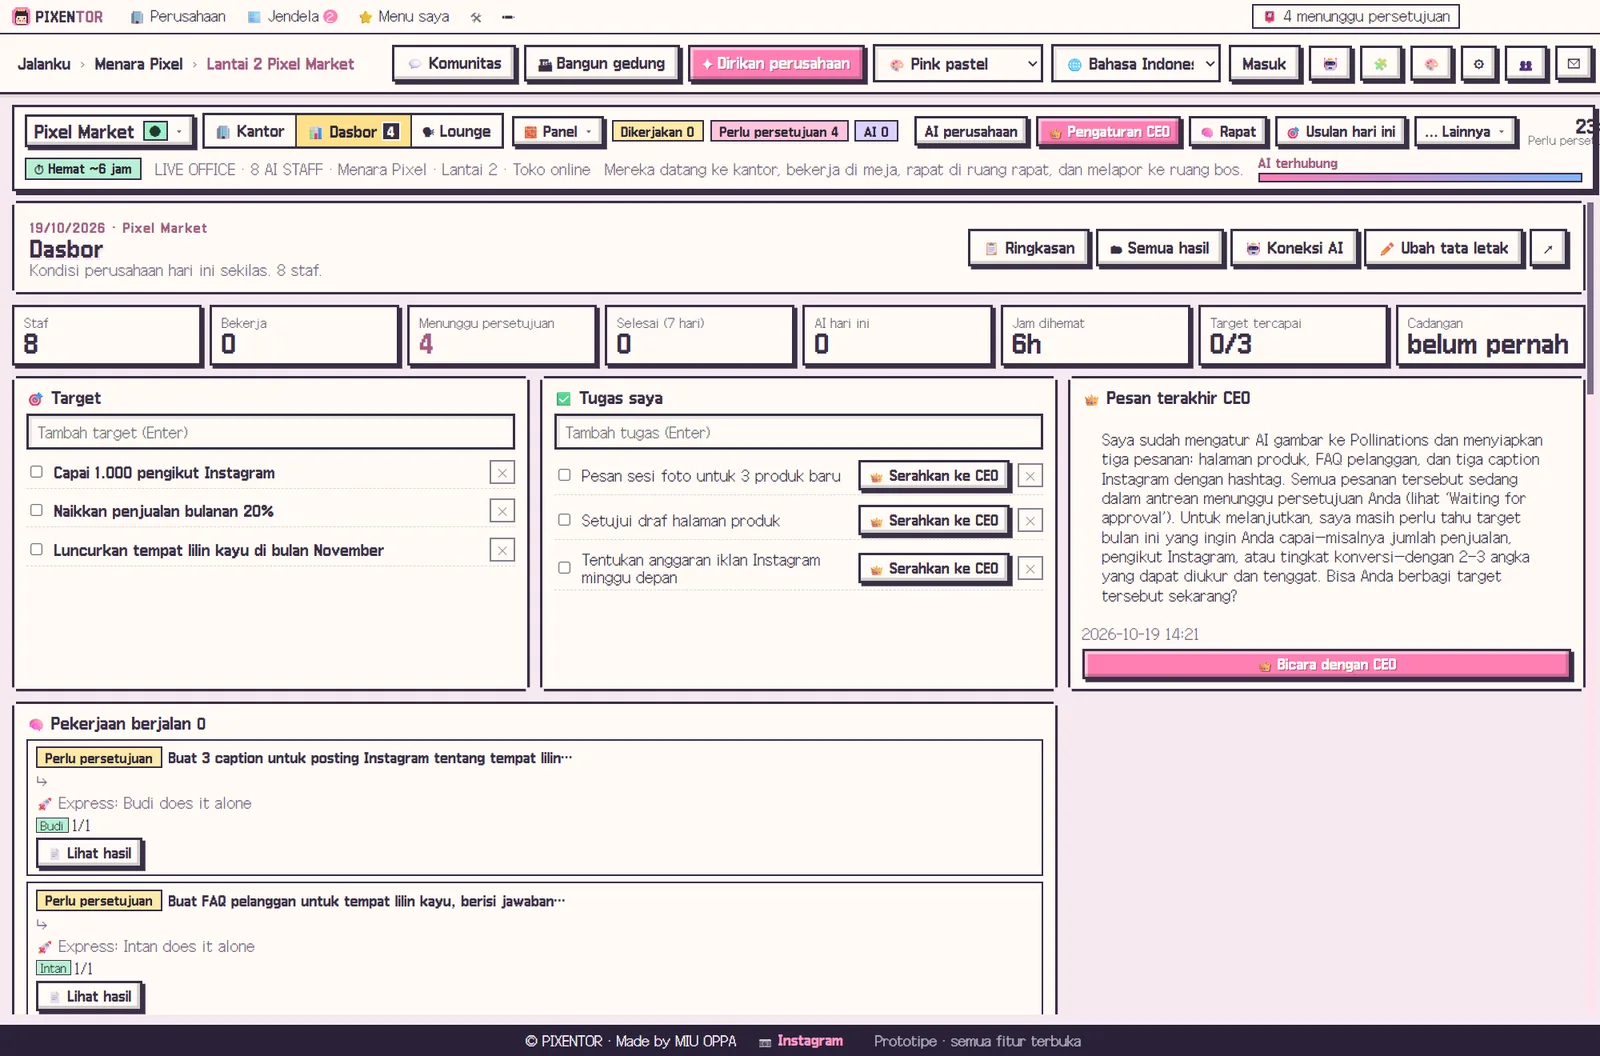Focus the 'Tambah target' input field
1600x1056 pixels.
point(270,433)
